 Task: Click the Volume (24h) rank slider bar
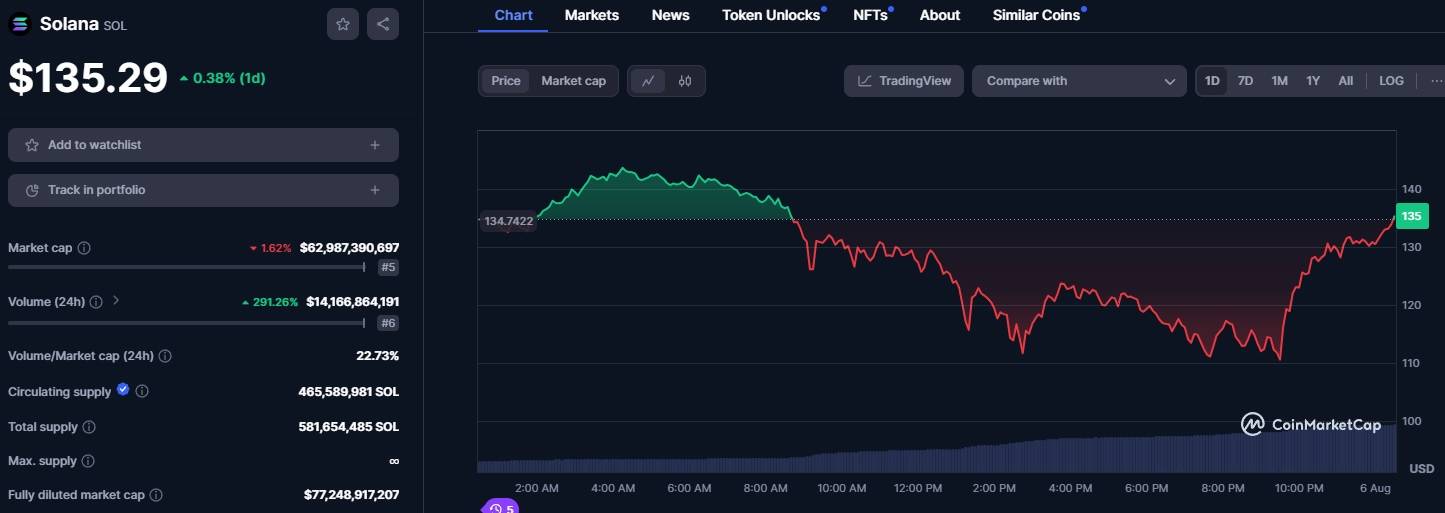pyautogui.click(x=186, y=323)
